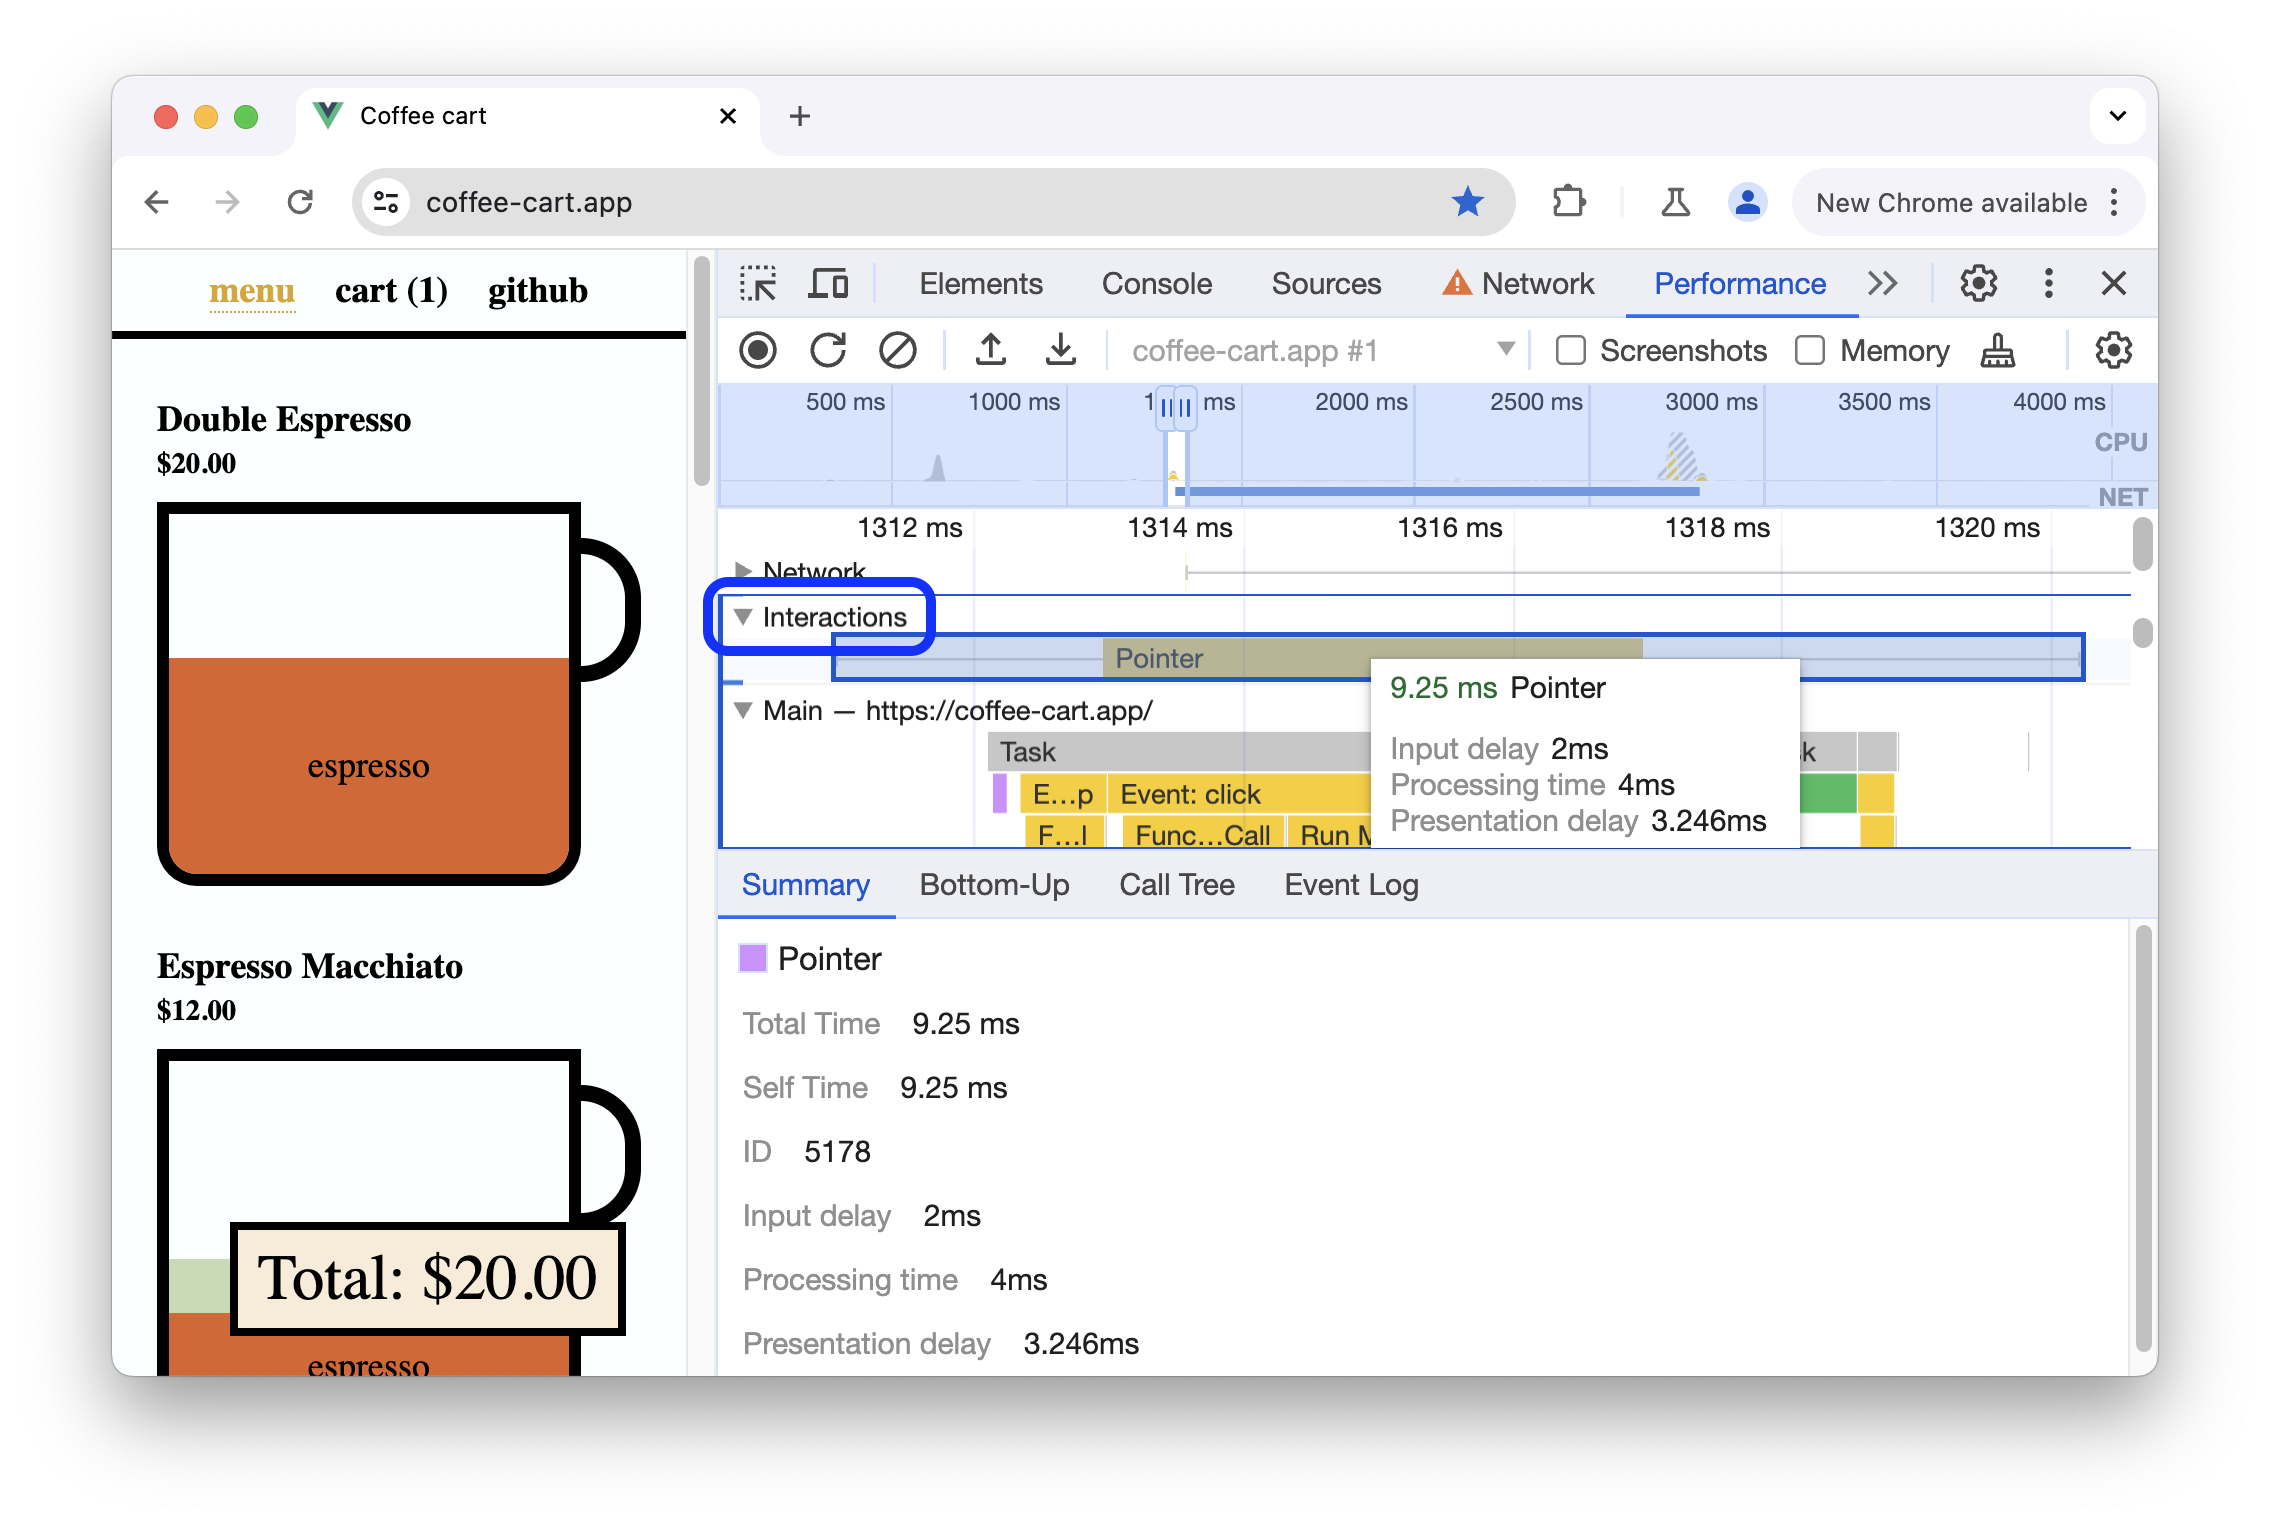Click the reload and profile button
Image resolution: width=2270 pixels, height=1524 pixels.
[x=828, y=350]
